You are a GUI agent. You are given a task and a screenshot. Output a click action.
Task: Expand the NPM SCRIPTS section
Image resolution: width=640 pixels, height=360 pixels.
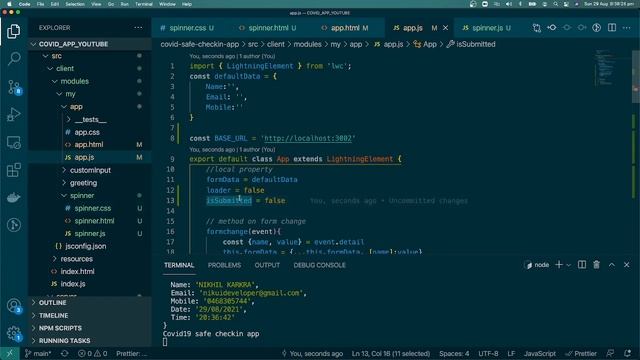point(60,328)
